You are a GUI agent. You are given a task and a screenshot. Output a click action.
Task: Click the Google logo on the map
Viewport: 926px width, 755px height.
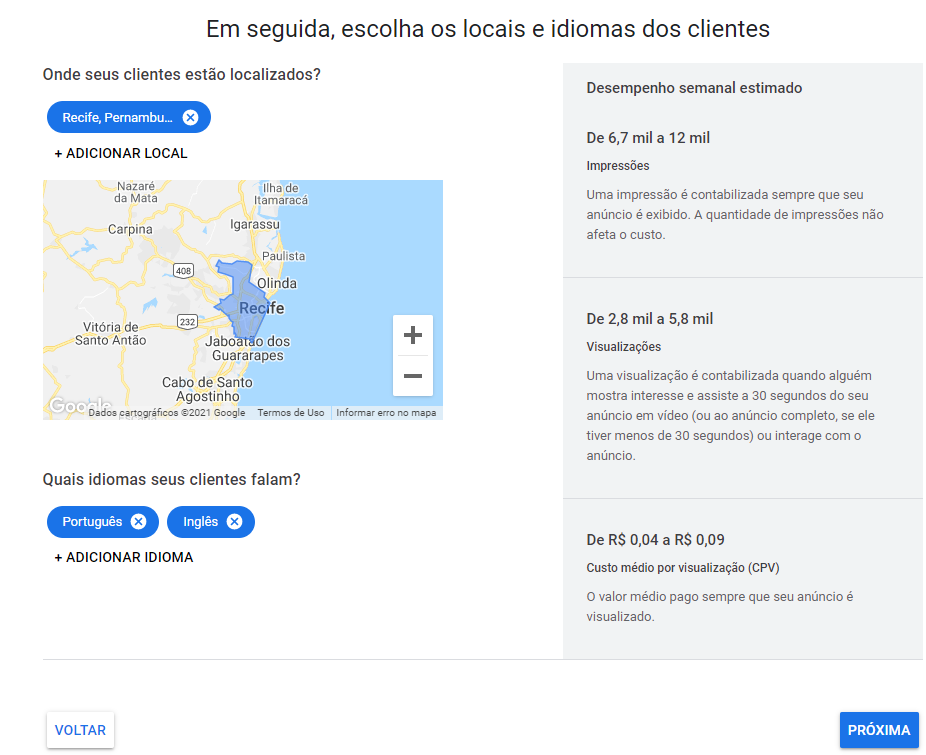tap(80, 405)
